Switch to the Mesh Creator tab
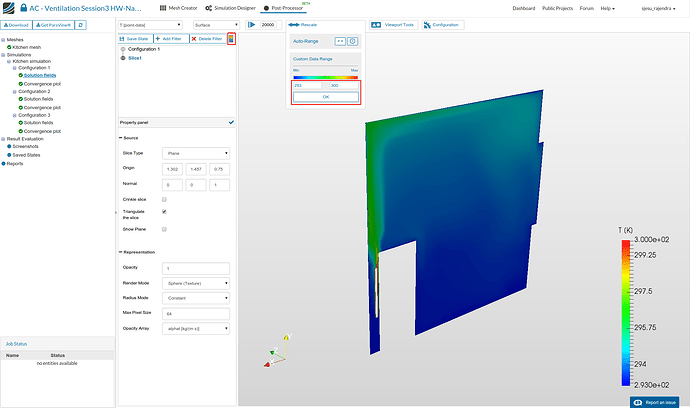This screenshot has height=408, width=690. click(x=178, y=8)
